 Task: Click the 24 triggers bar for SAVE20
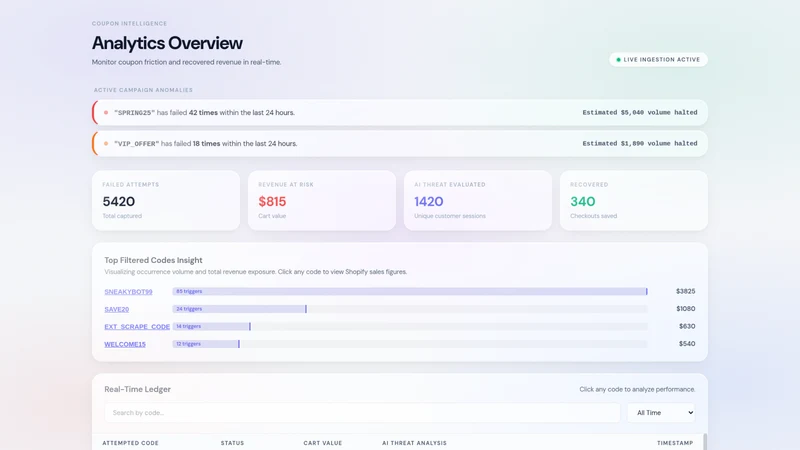tap(240, 309)
